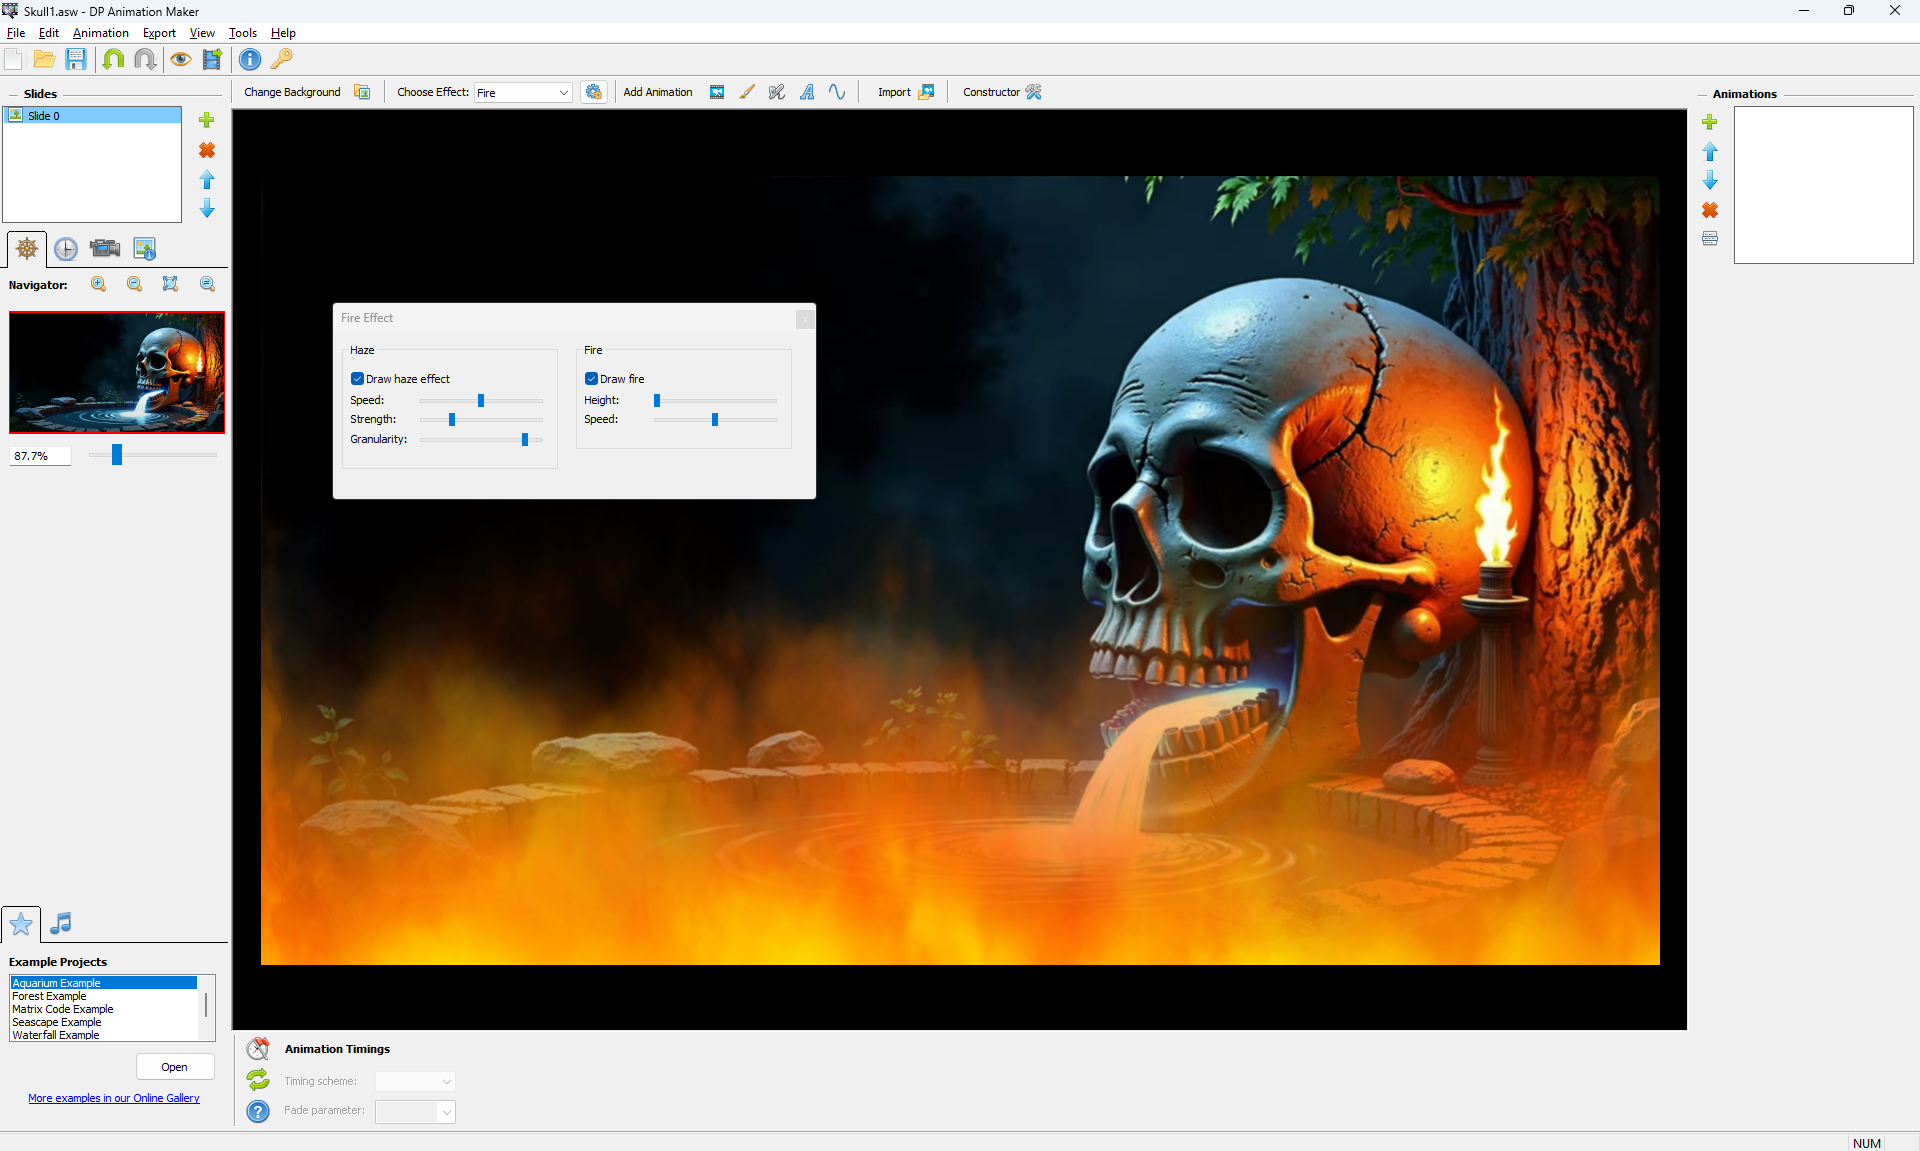Open the music note tab
Viewport: 1920px width, 1151px height.
(61, 923)
